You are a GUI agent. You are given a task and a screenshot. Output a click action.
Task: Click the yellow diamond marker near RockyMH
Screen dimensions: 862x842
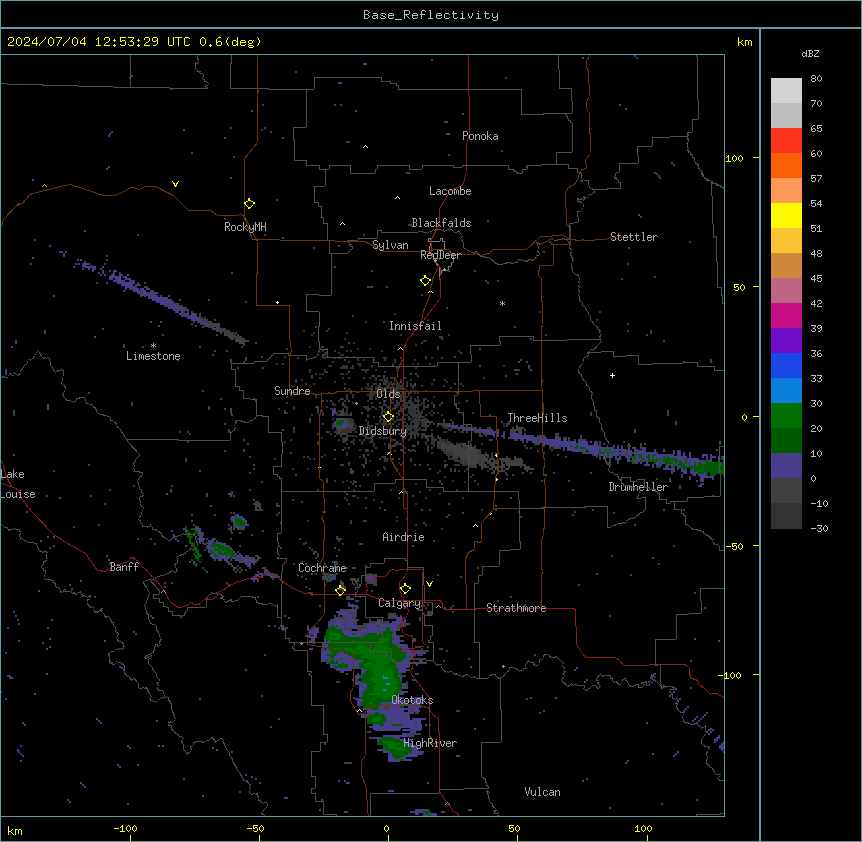pyautogui.click(x=250, y=204)
